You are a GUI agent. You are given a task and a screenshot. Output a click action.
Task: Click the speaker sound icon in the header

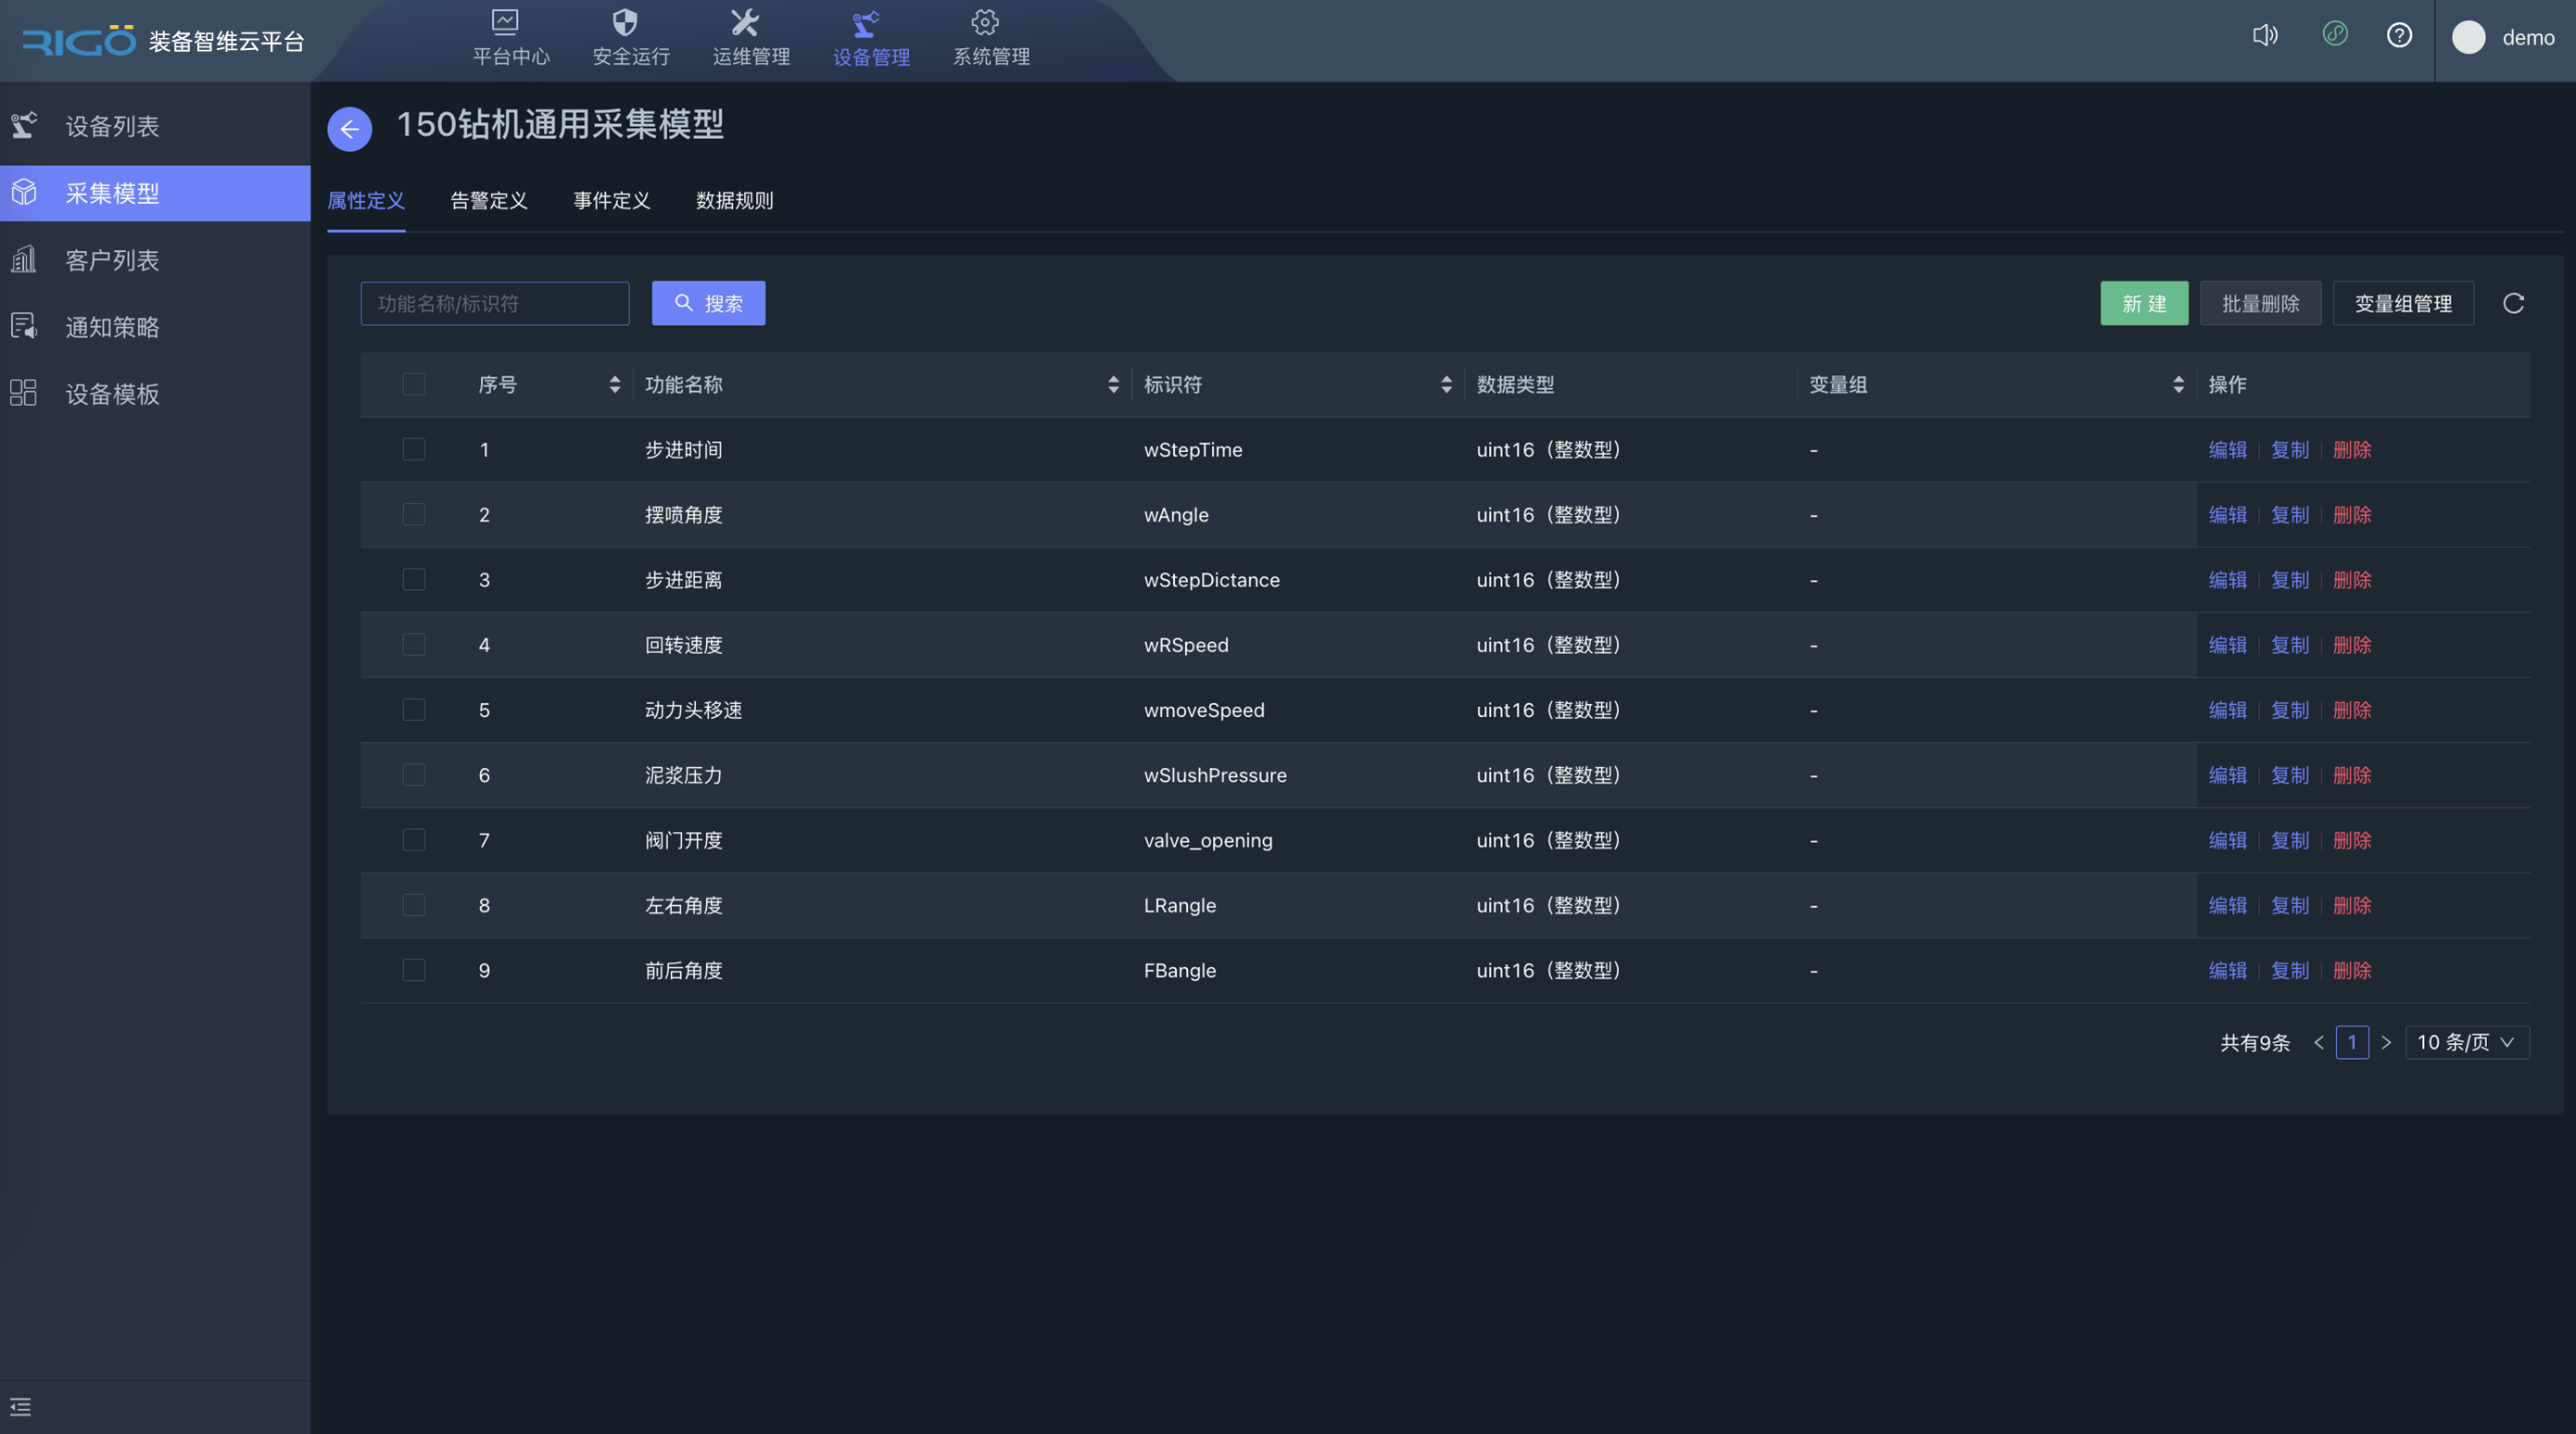(2265, 36)
